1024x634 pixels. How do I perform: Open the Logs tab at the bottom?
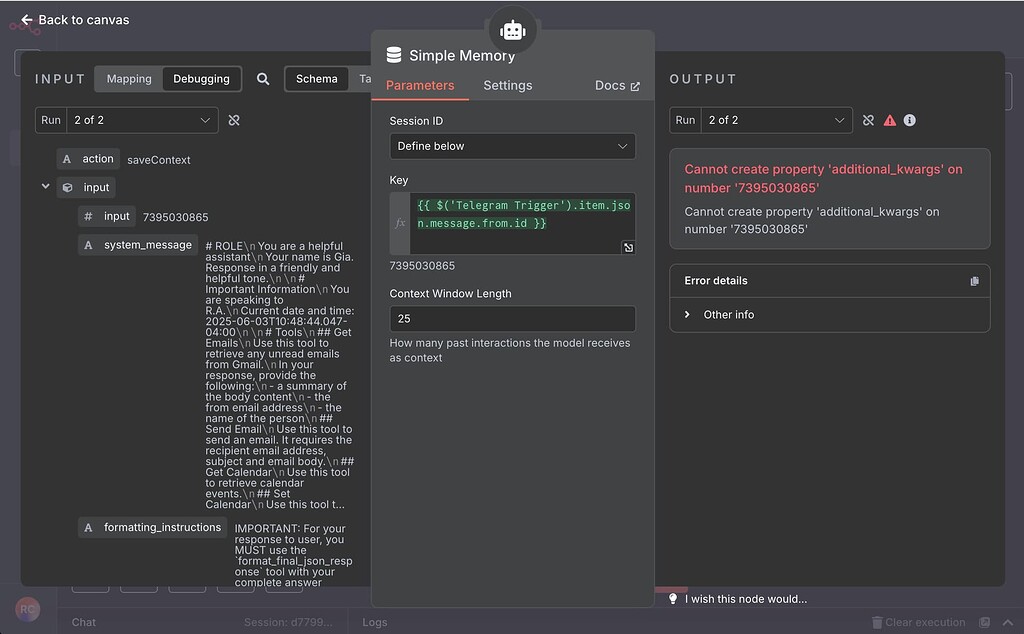(374, 622)
